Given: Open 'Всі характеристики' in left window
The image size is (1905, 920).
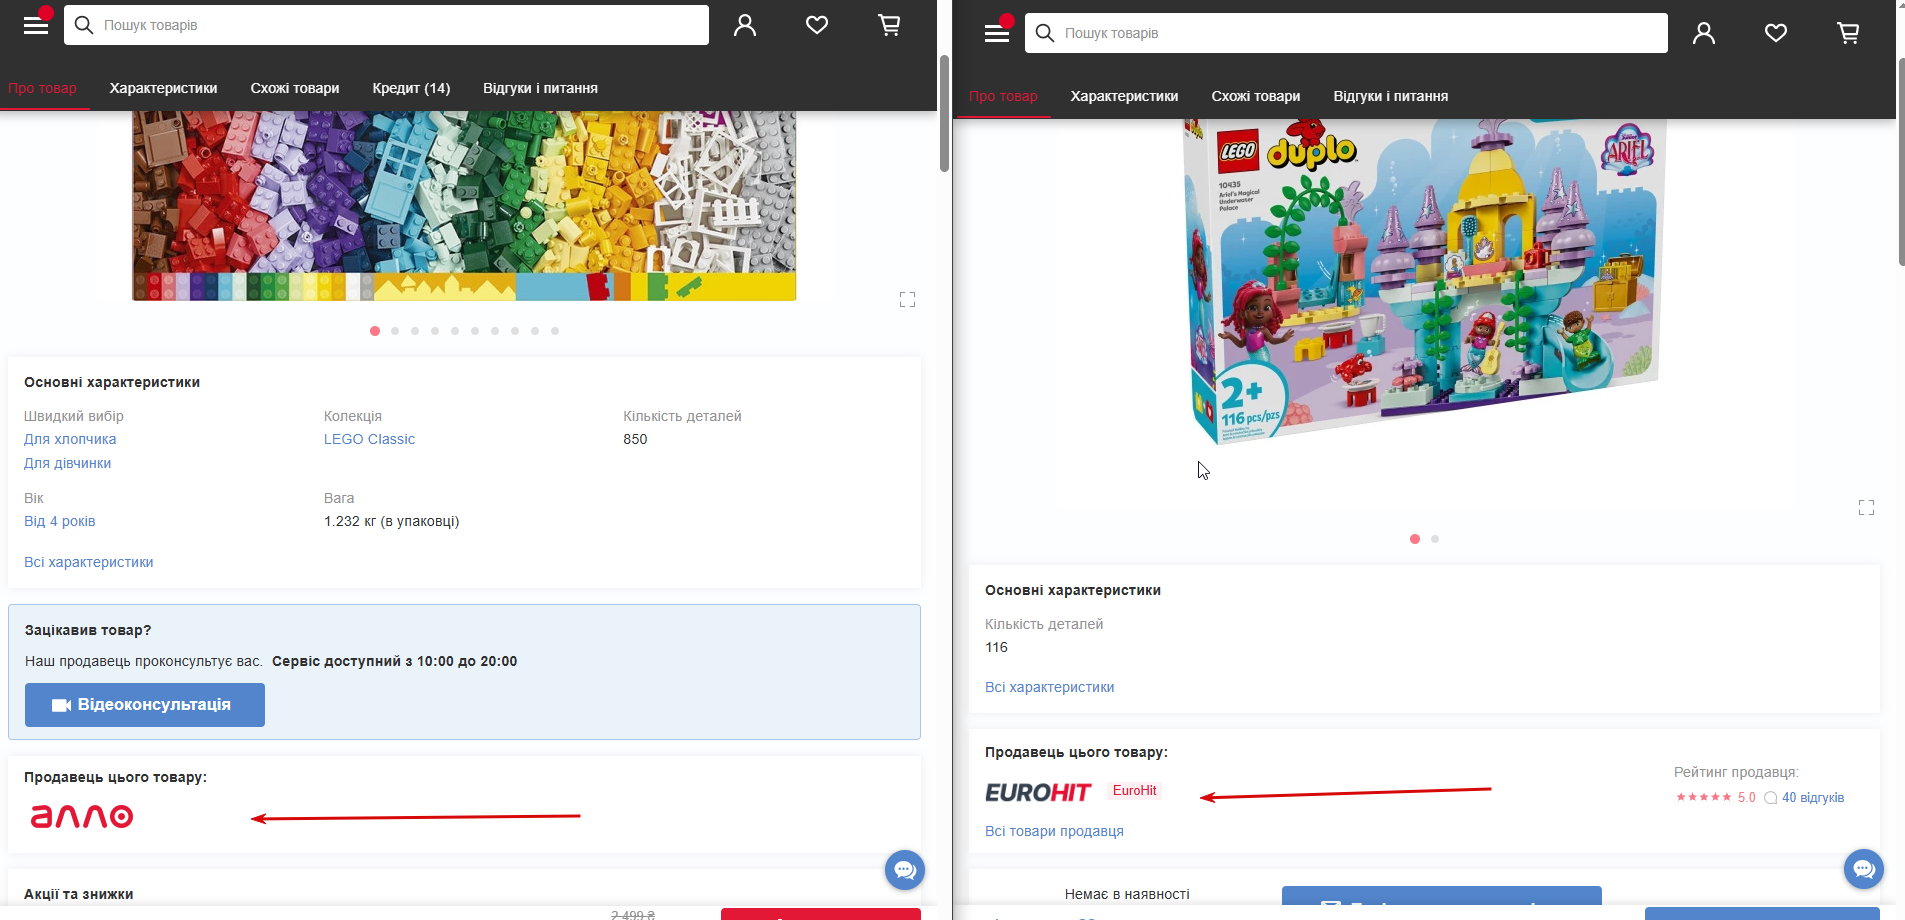Looking at the screenshot, I should coord(89,562).
